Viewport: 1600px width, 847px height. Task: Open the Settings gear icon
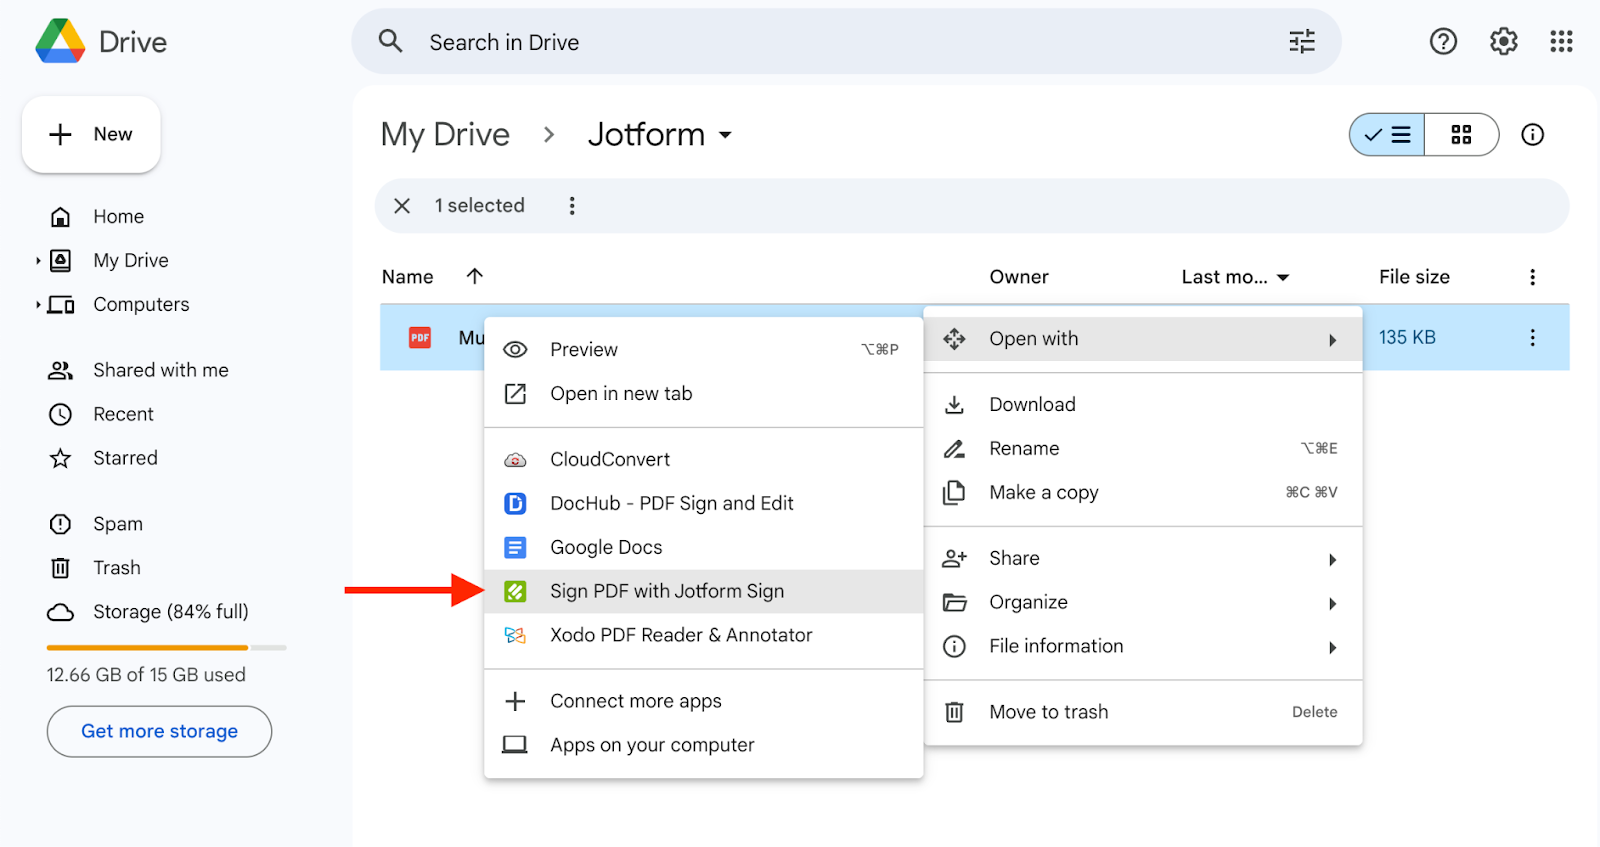(x=1503, y=42)
